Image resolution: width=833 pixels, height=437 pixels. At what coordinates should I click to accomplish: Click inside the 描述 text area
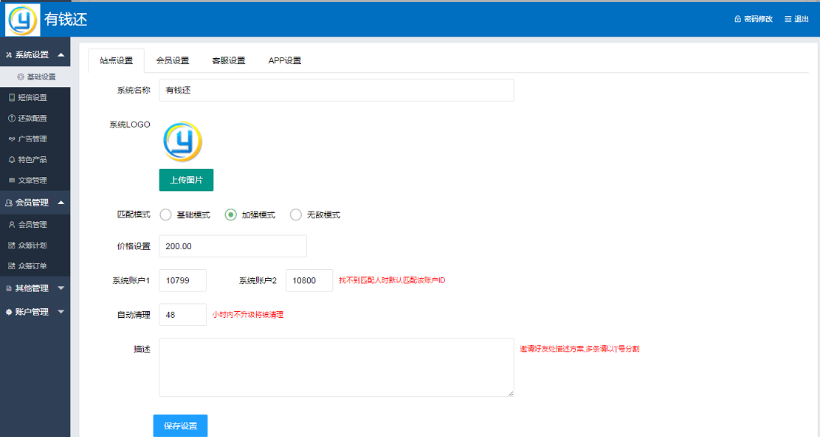coord(336,368)
